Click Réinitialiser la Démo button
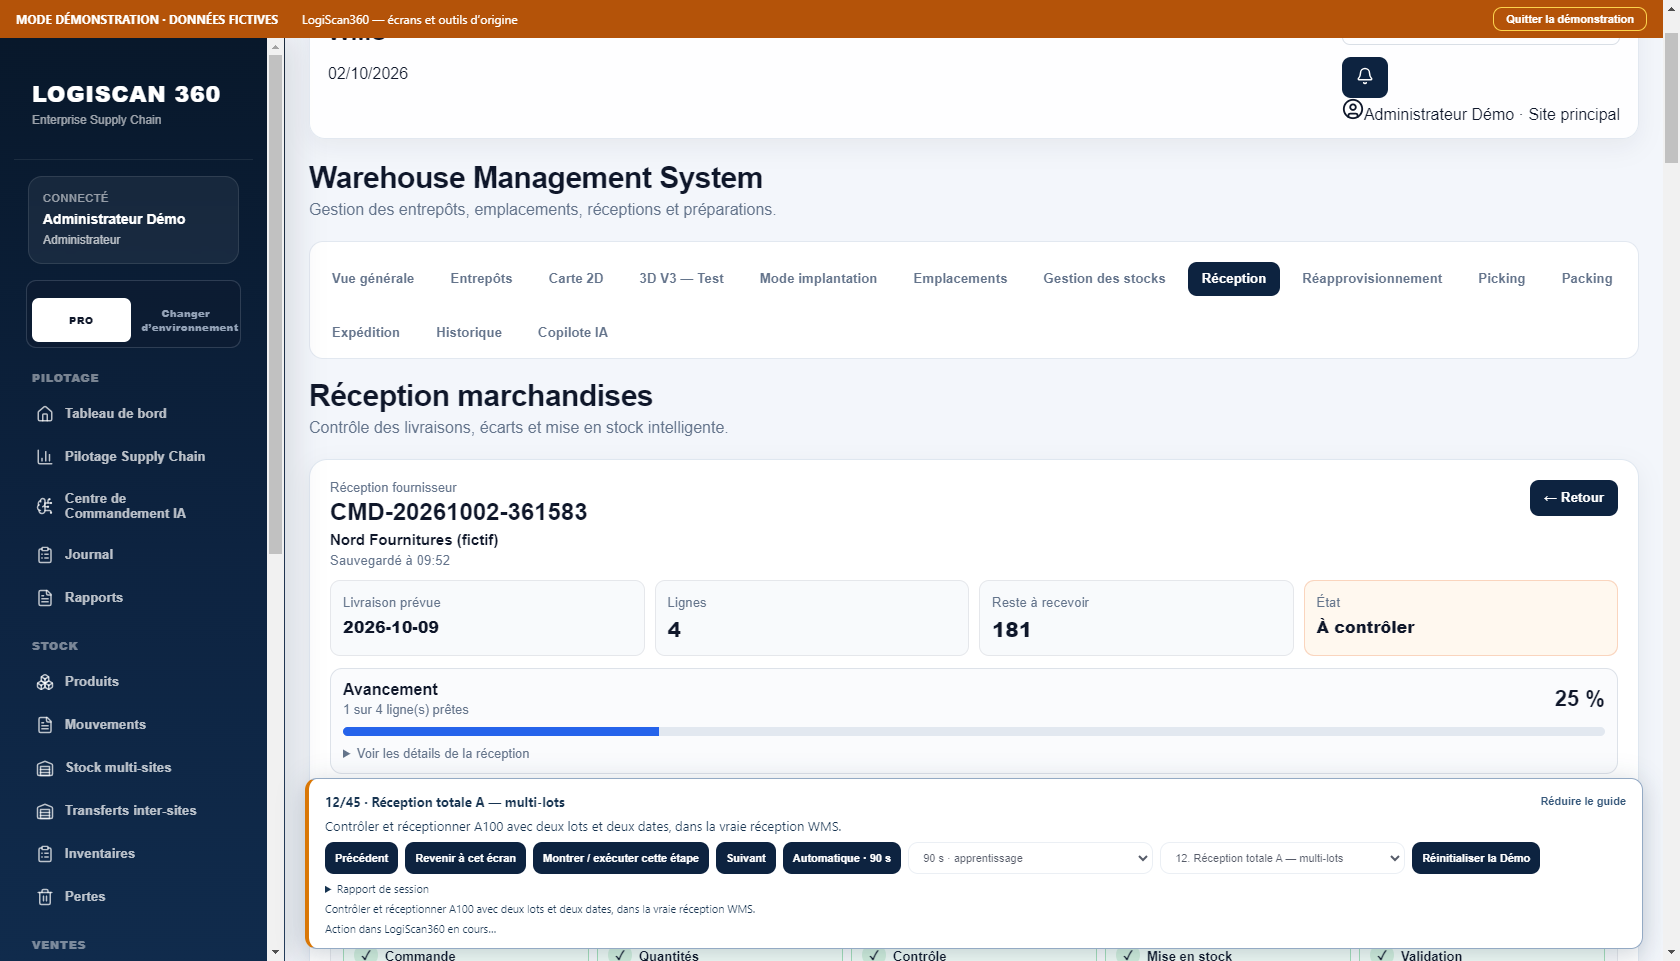Viewport: 1680px width, 961px height. 1476,858
